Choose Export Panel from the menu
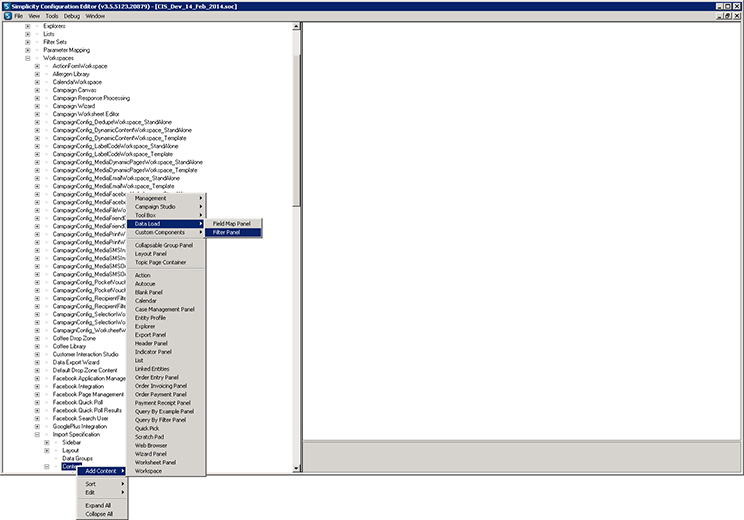744x520 pixels. 166,335
